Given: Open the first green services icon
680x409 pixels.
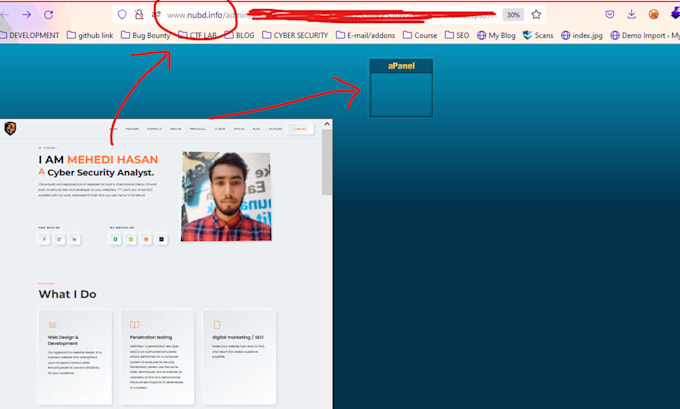Looking at the screenshot, I should (115, 239).
